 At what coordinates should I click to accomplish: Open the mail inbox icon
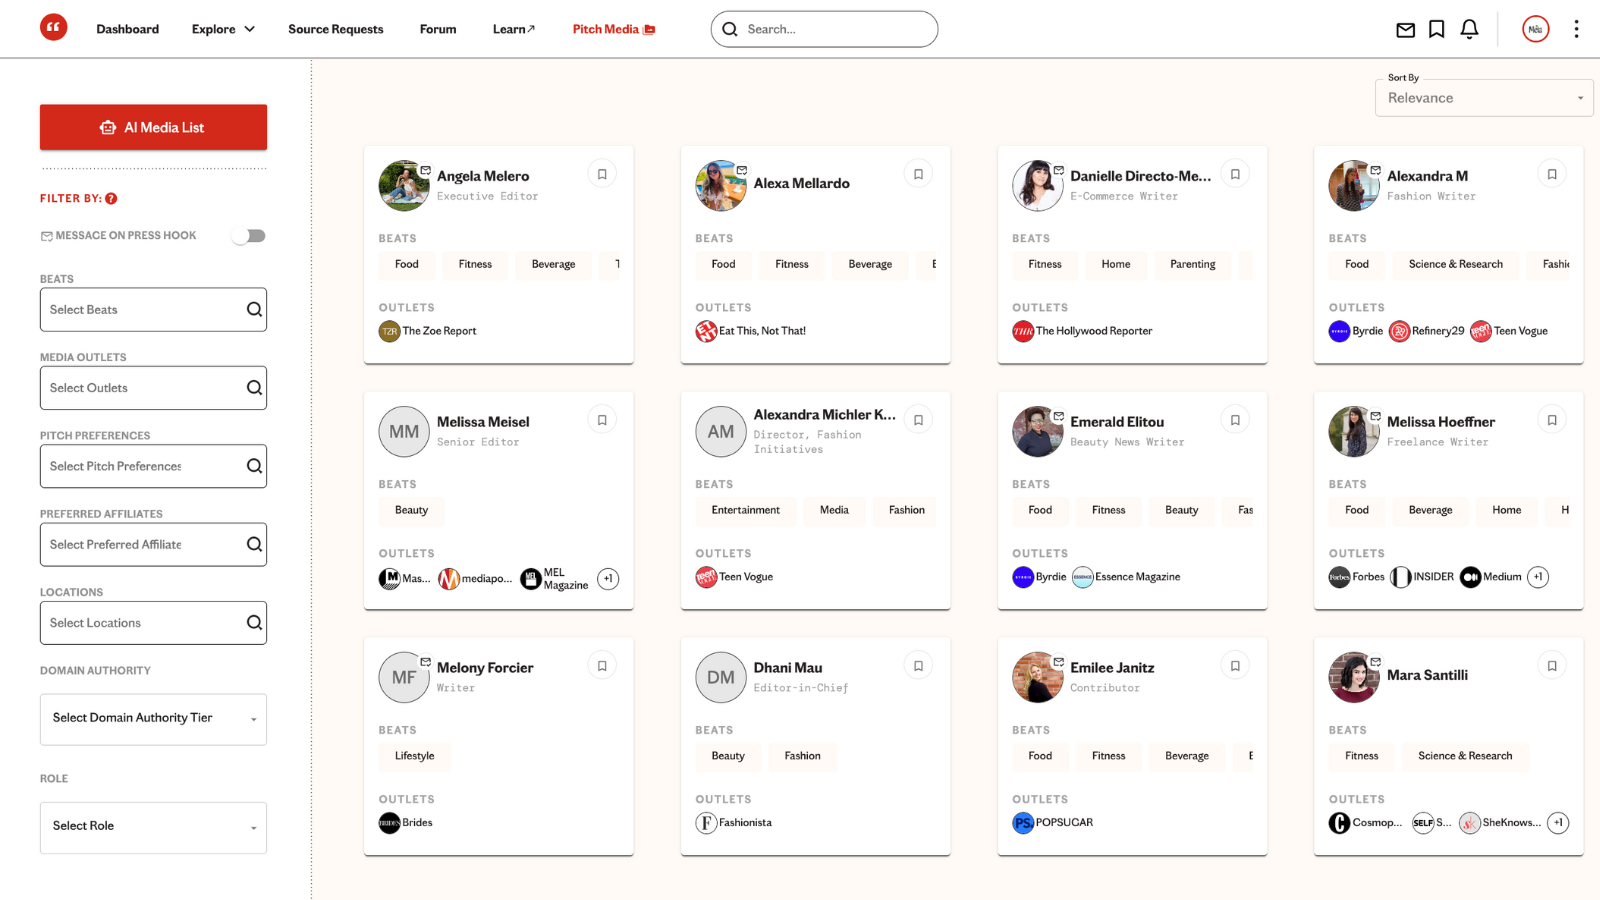(x=1405, y=30)
